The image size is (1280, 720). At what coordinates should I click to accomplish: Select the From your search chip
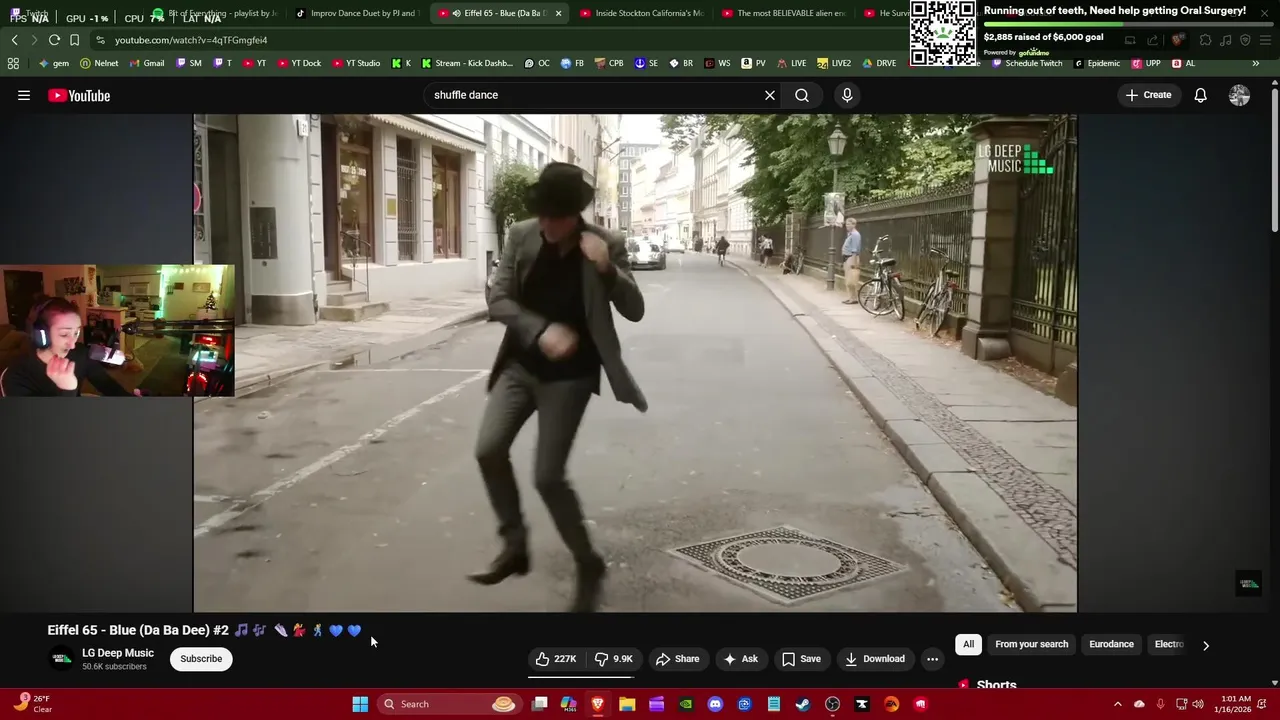(x=1031, y=644)
